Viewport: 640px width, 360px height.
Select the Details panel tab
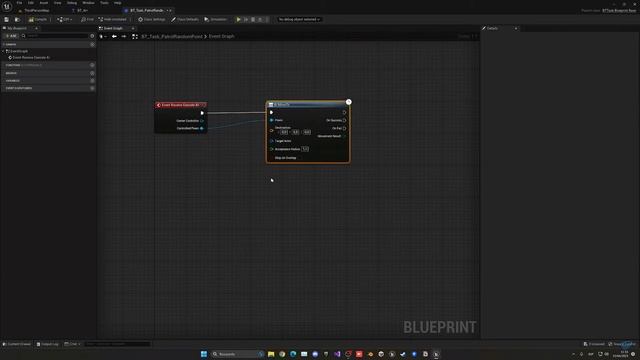[x=492, y=28]
